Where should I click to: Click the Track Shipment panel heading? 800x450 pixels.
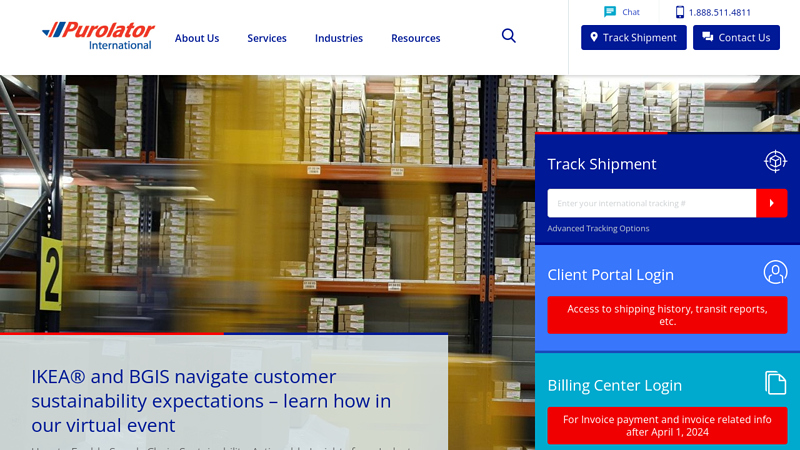(602, 164)
